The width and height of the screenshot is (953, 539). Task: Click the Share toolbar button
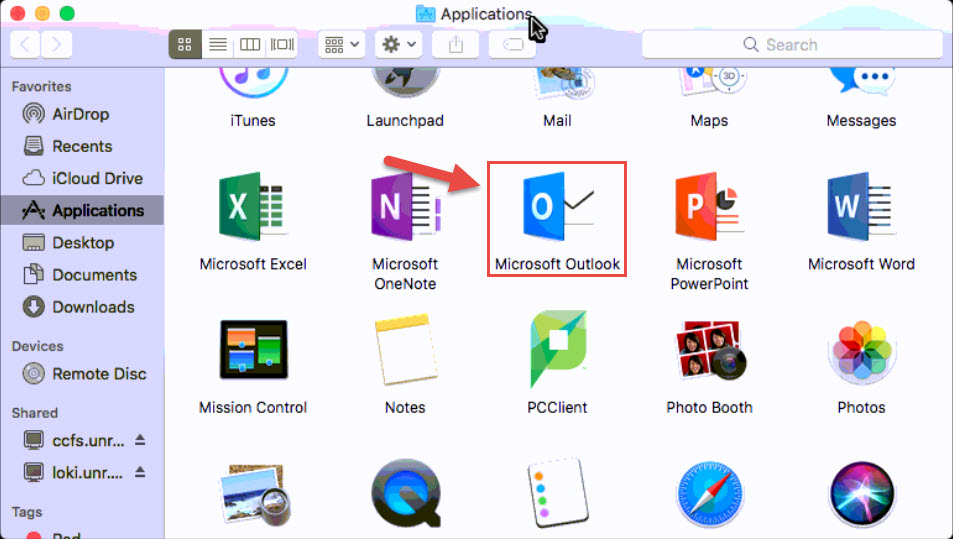(x=456, y=44)
